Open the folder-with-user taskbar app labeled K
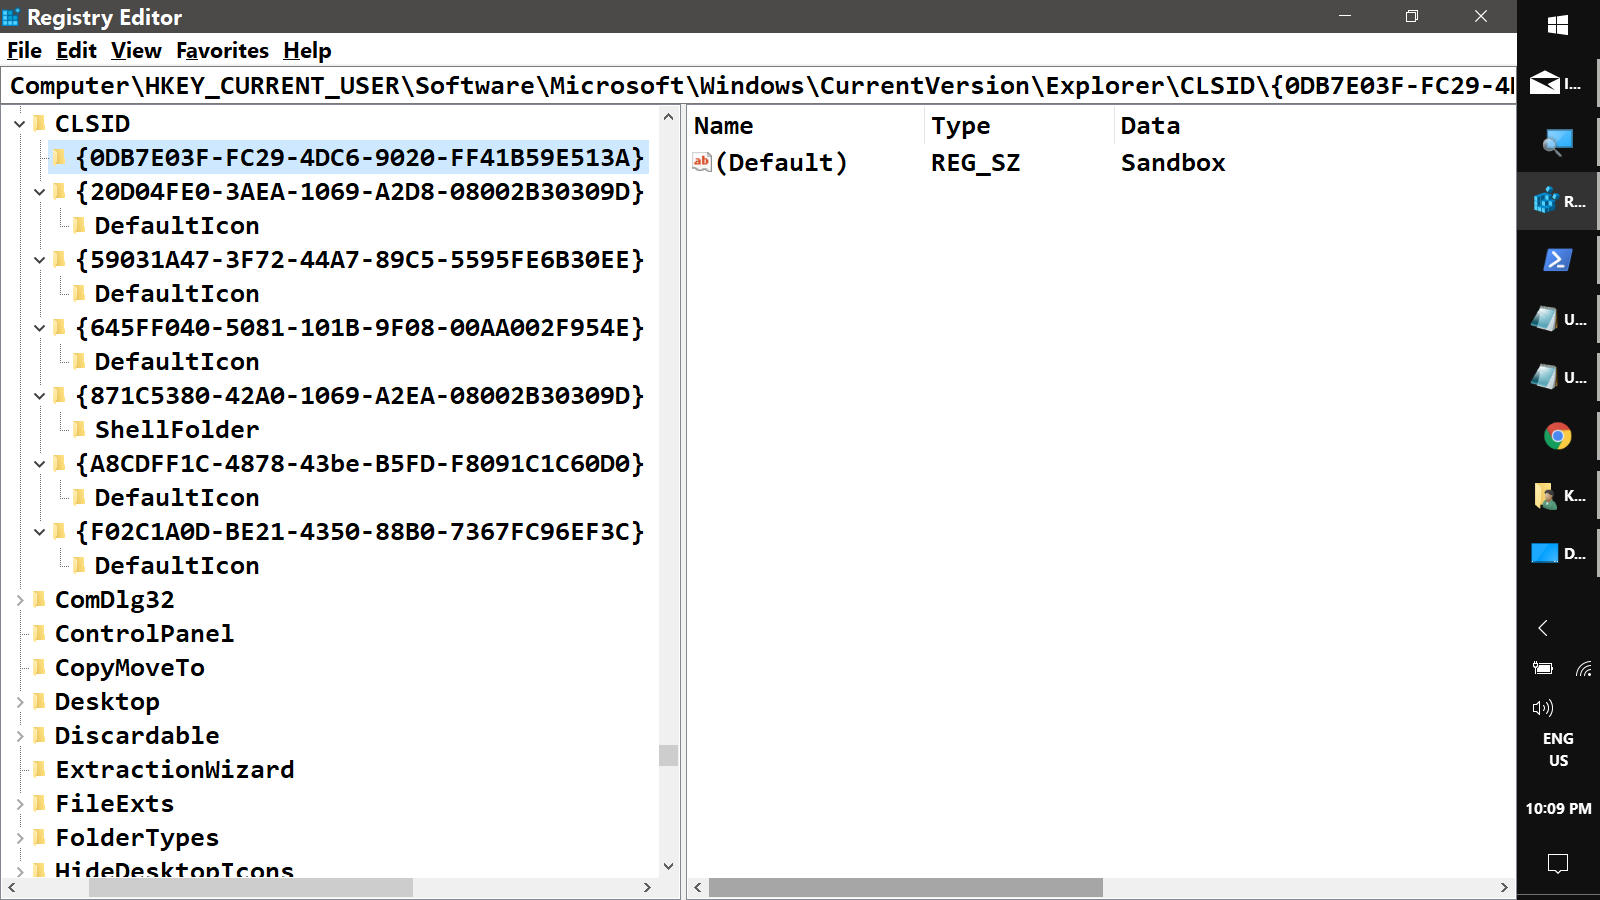Viewport: 1600px width, 900px height. [x=1558, y=495]
